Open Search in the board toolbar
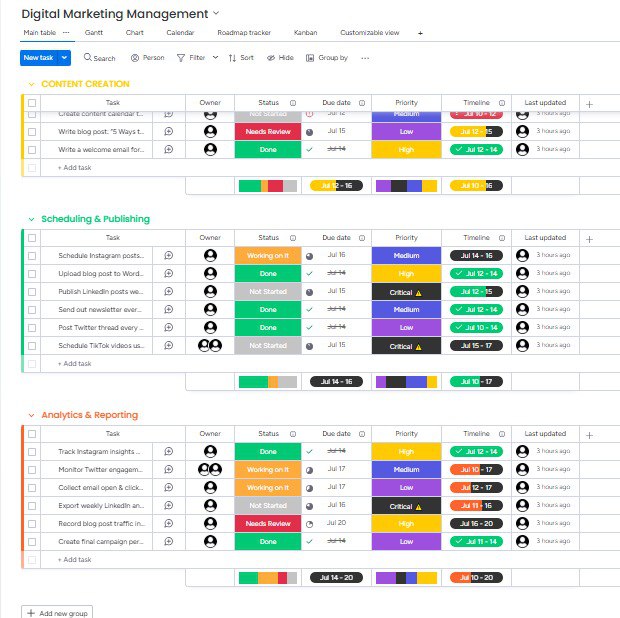This screenshot has height=618, width=620. pyautogui.click(x=99, y=58)
